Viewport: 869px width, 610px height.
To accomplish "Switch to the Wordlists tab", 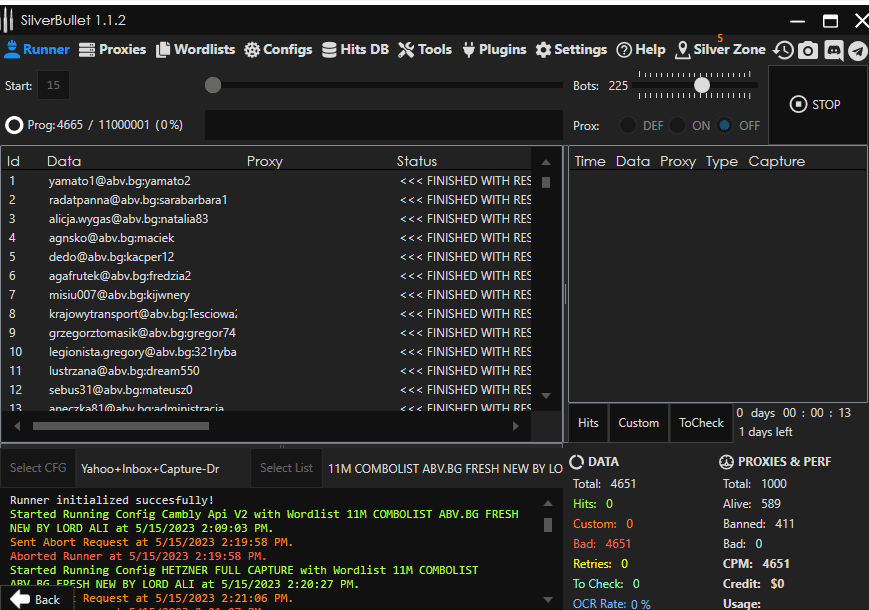I will 195,49.
